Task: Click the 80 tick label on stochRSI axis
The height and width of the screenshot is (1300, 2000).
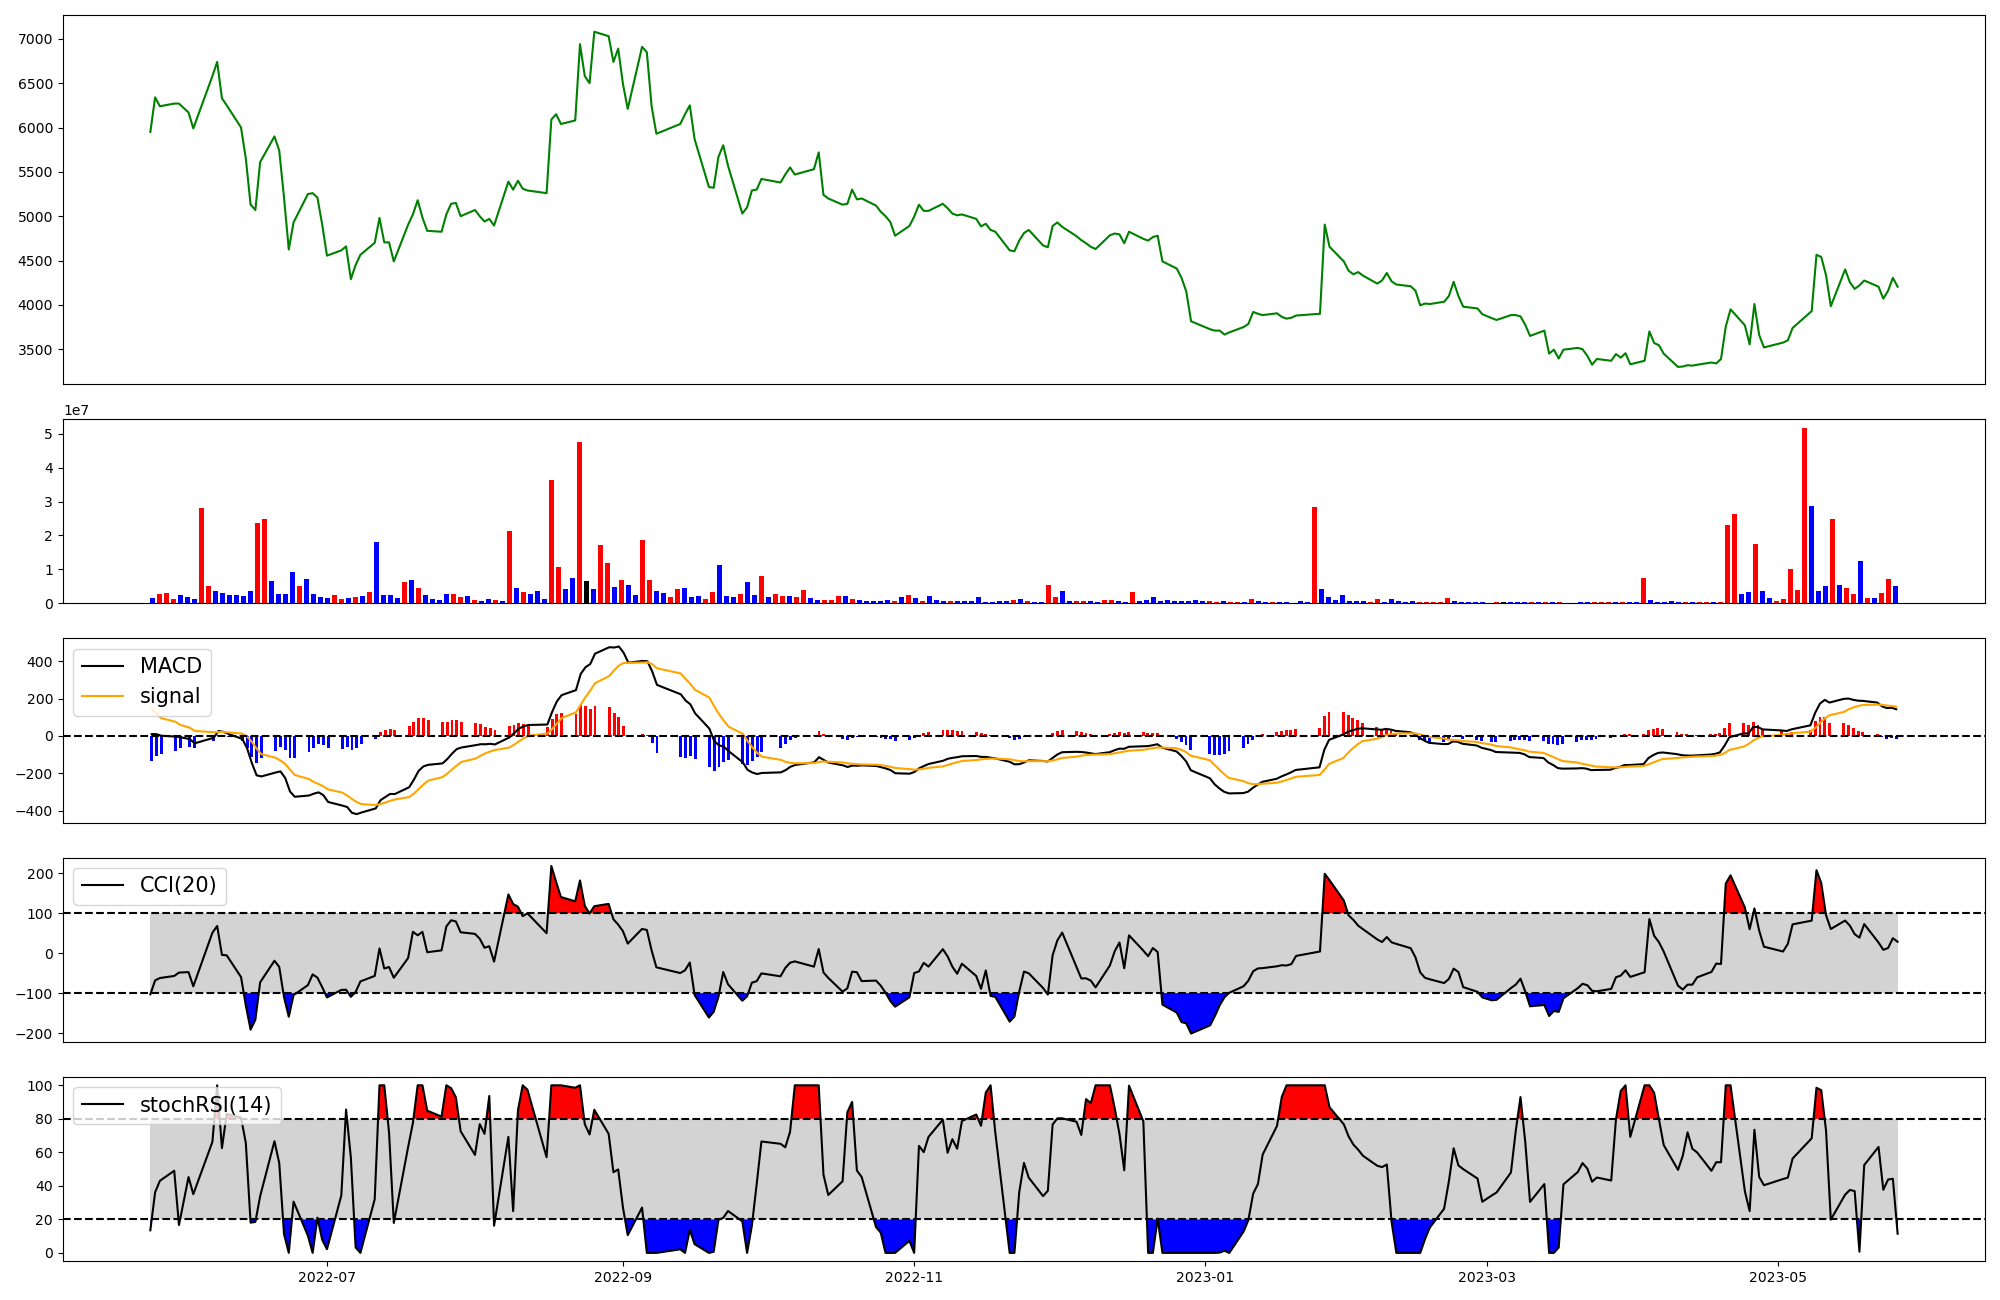Action: [45, 1120]
